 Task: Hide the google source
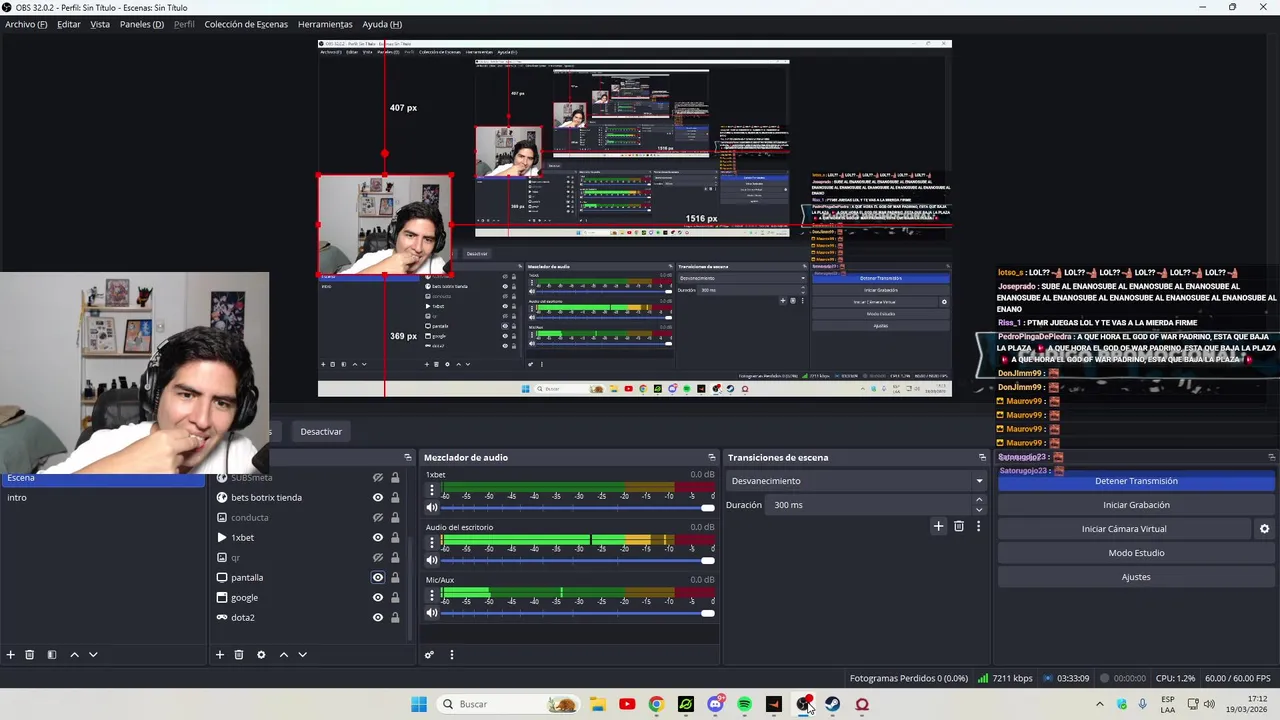point(378,597)
